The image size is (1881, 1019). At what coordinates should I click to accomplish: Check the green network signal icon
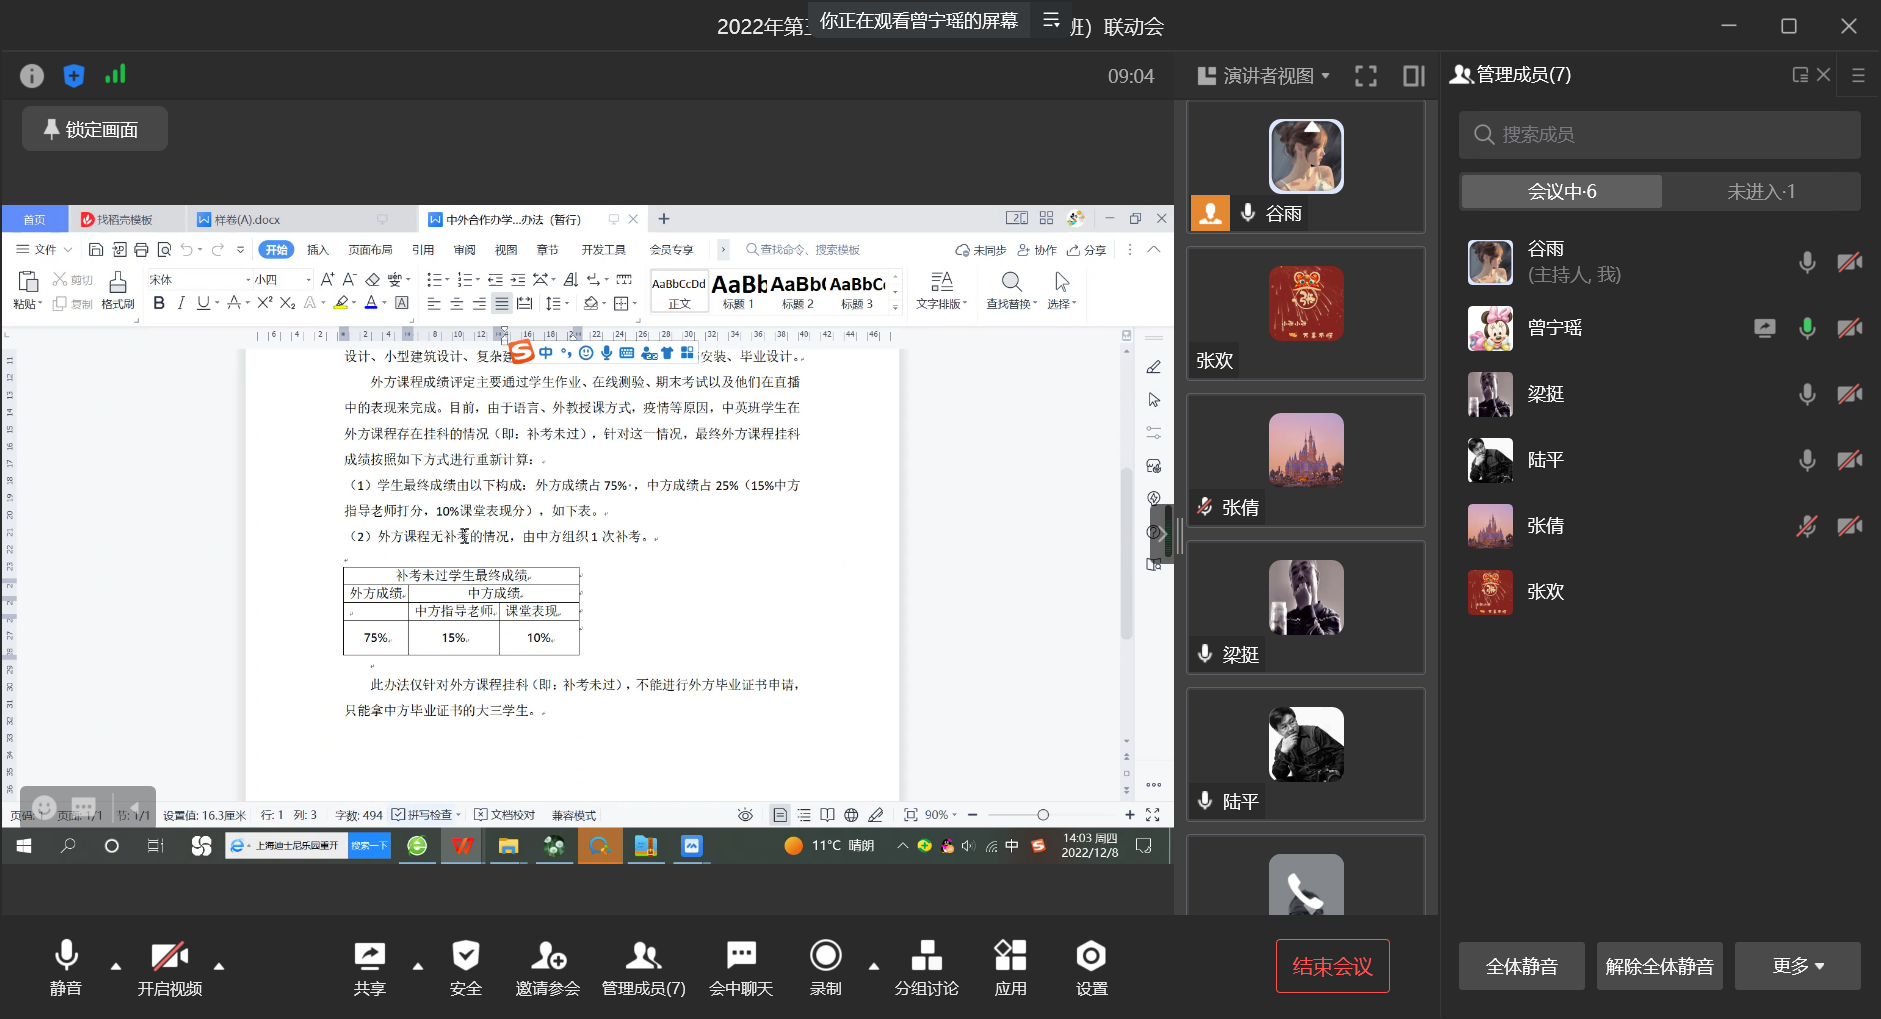click(116, 75)
